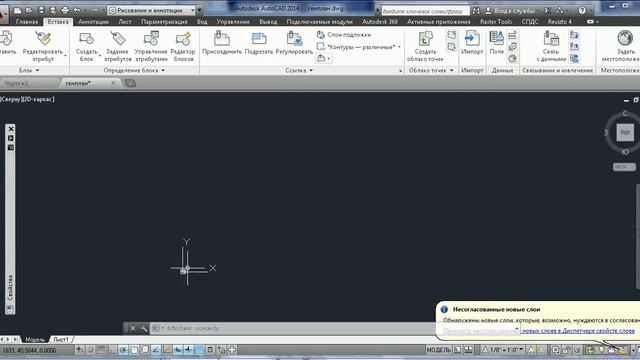Click Задать местоположение globe icon
640x360 pixels.
pyautogui.click(x=625, y=38)
